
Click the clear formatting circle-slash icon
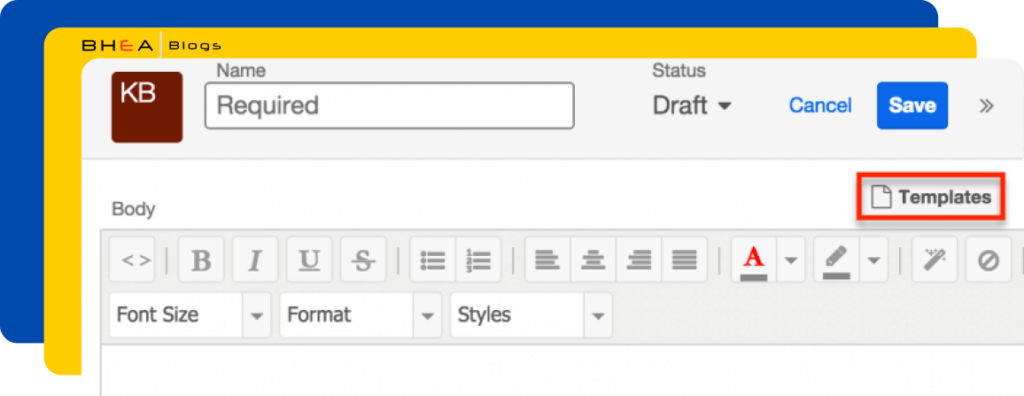tap(989, 259)
